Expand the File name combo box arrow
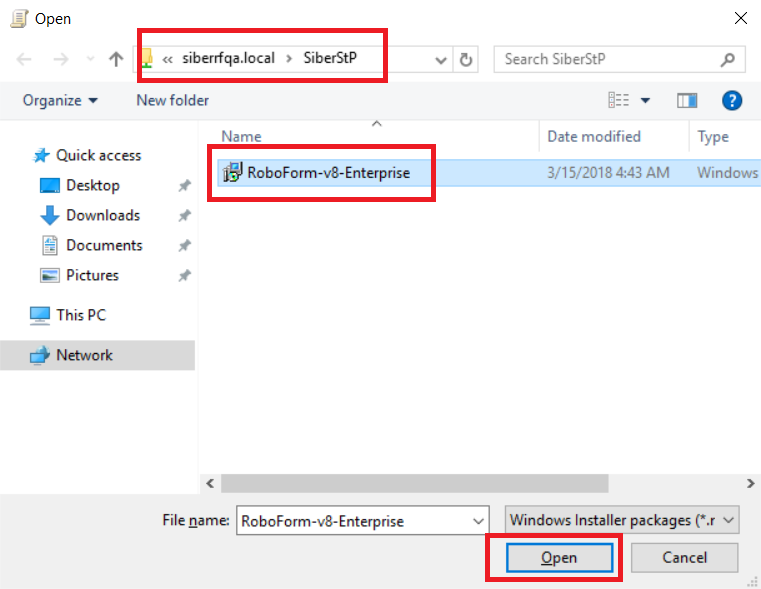761x589 pixels. click(x=477, y=521)
